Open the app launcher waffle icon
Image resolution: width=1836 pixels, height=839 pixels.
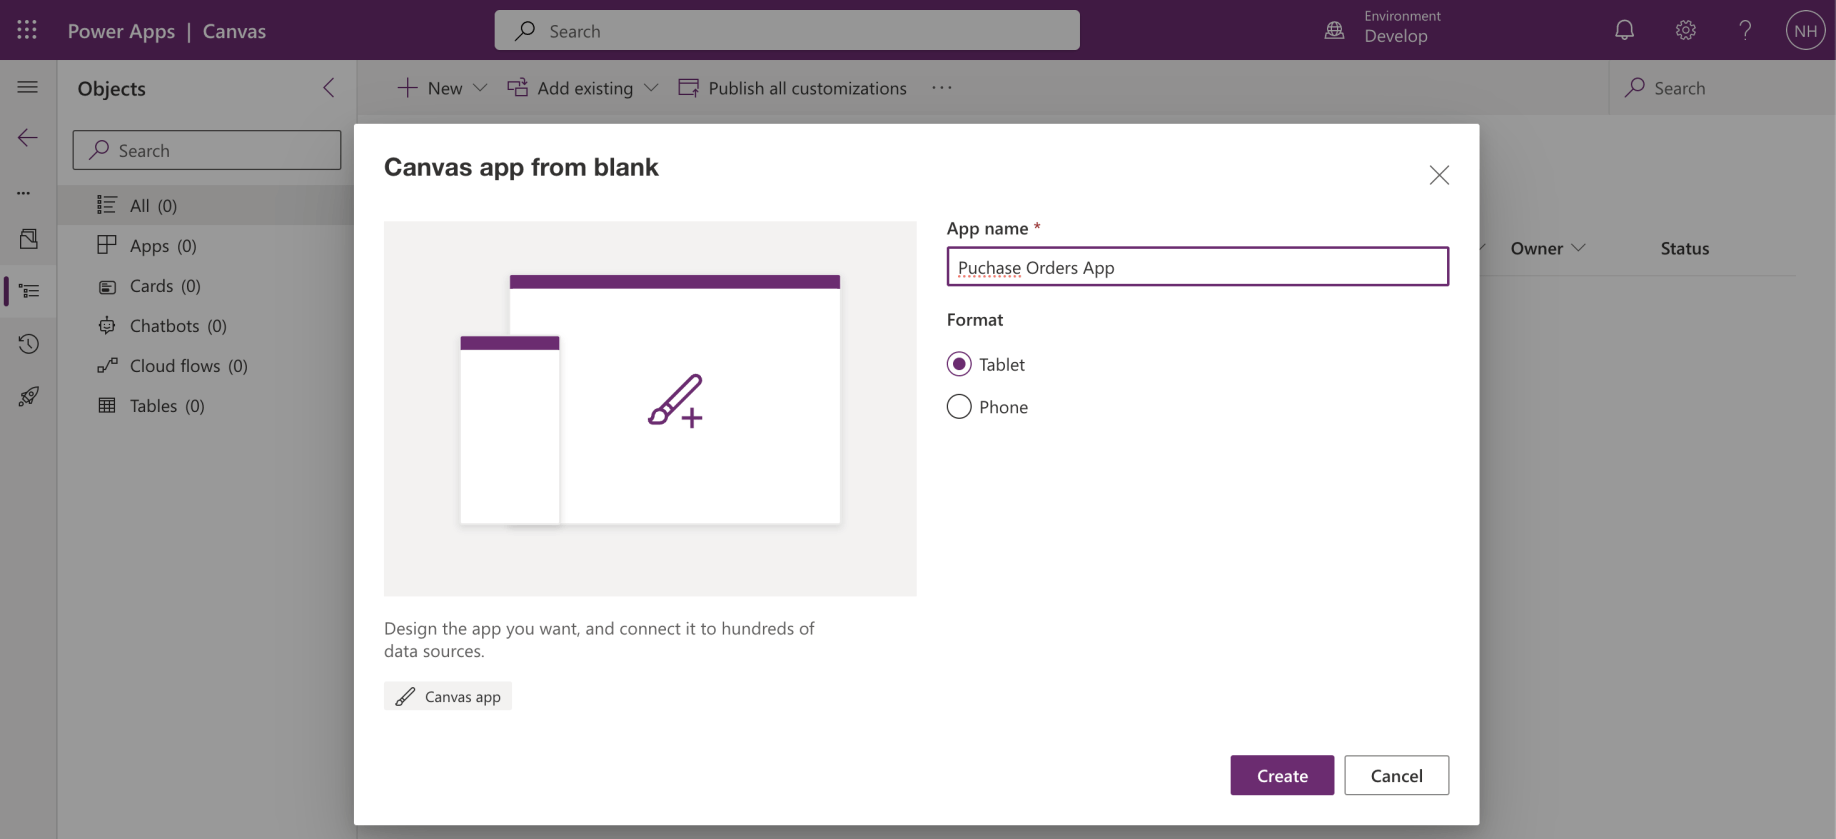tap(27, 30)
